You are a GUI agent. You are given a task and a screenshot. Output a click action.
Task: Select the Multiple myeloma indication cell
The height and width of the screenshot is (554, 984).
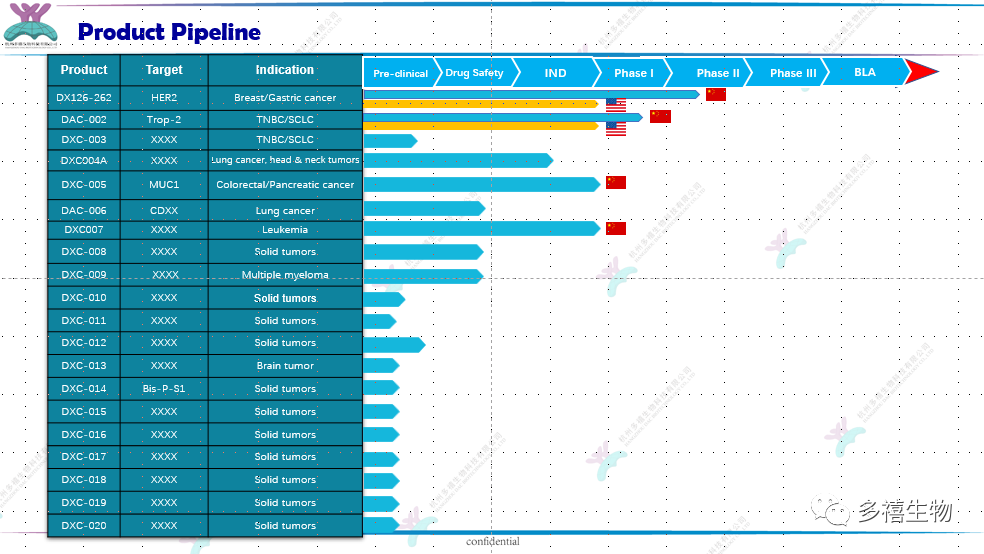tap(285, 275)
